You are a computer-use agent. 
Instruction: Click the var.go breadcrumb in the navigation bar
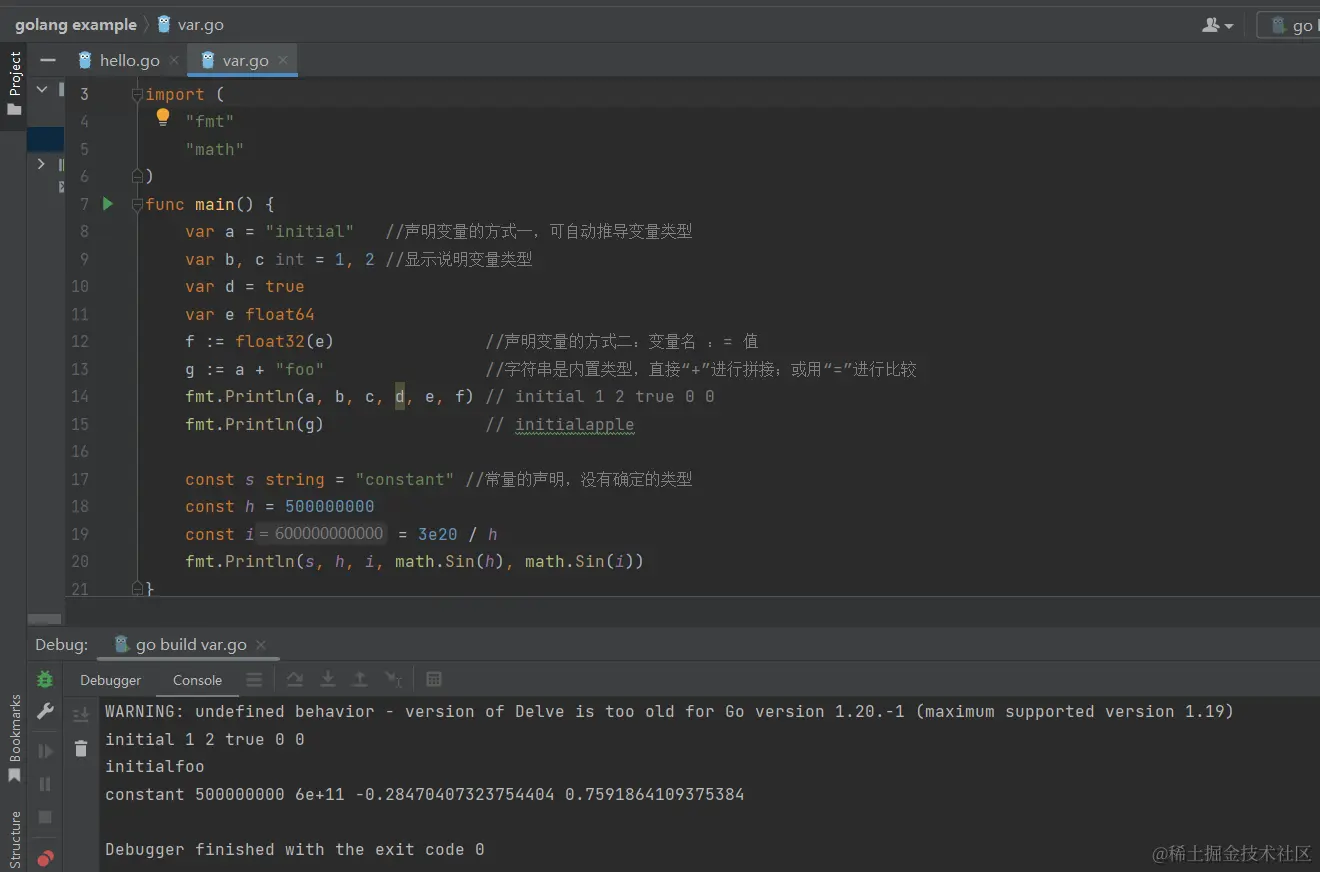tap(190, 25)
